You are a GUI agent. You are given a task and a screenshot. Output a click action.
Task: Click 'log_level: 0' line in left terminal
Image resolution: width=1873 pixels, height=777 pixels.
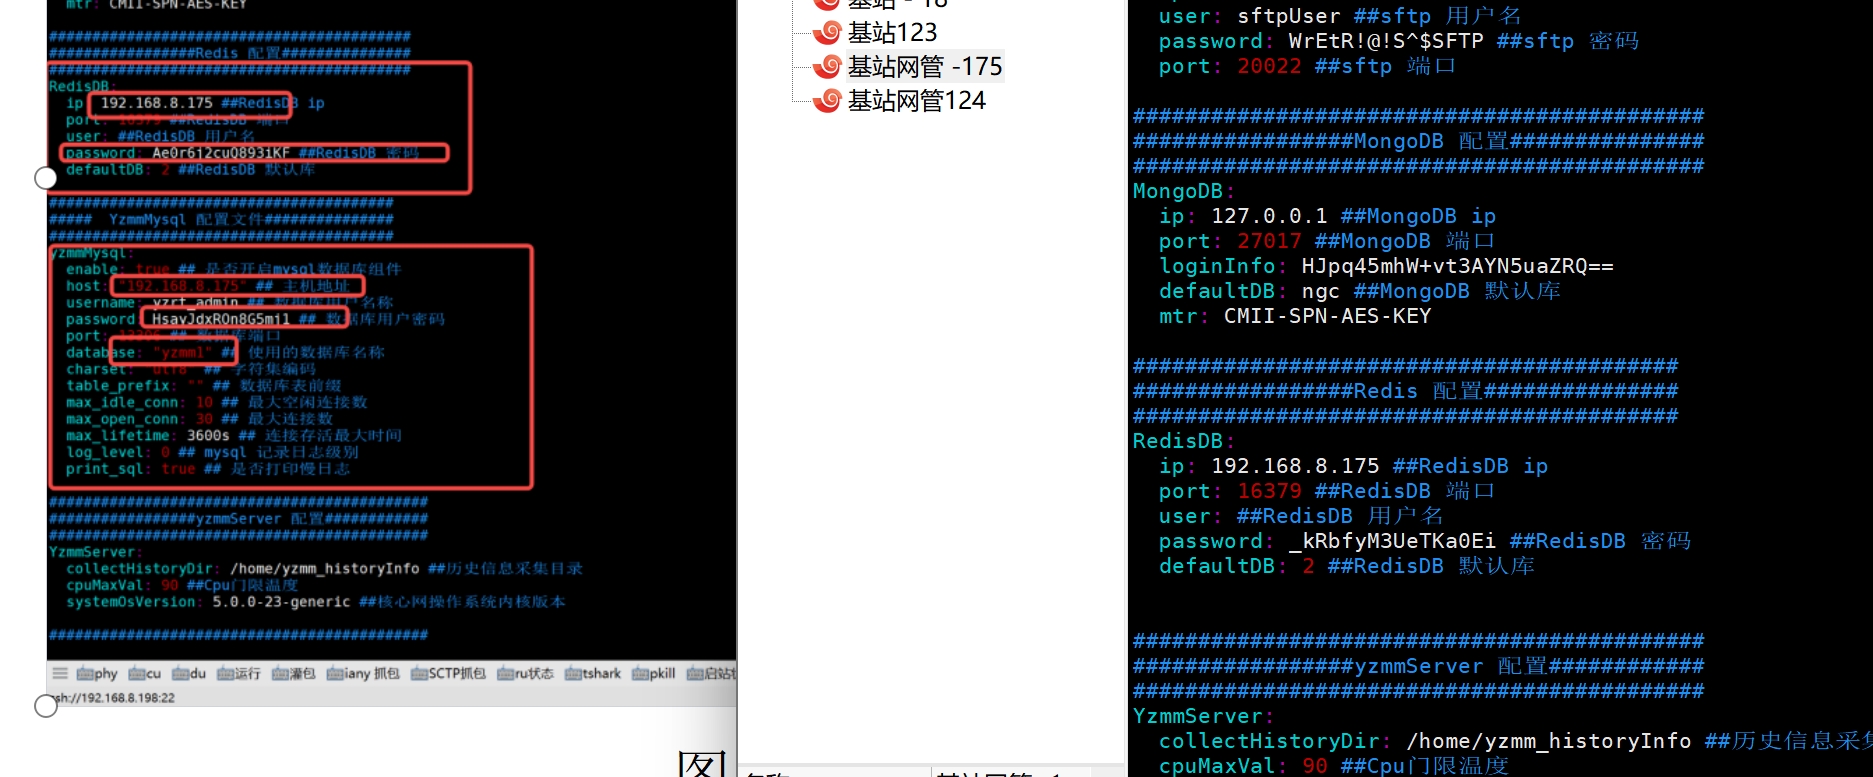pos(212,452)
